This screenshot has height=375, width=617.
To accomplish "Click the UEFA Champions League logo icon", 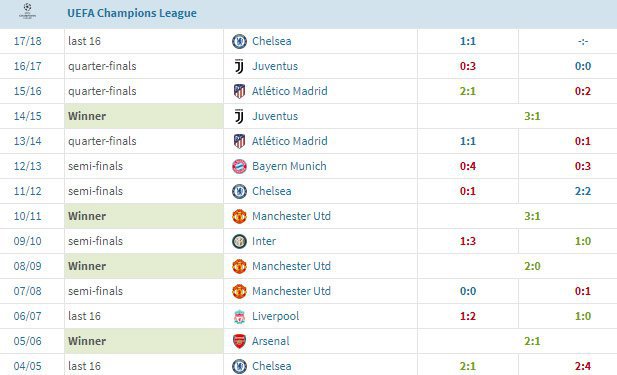I will pos(27,11).
